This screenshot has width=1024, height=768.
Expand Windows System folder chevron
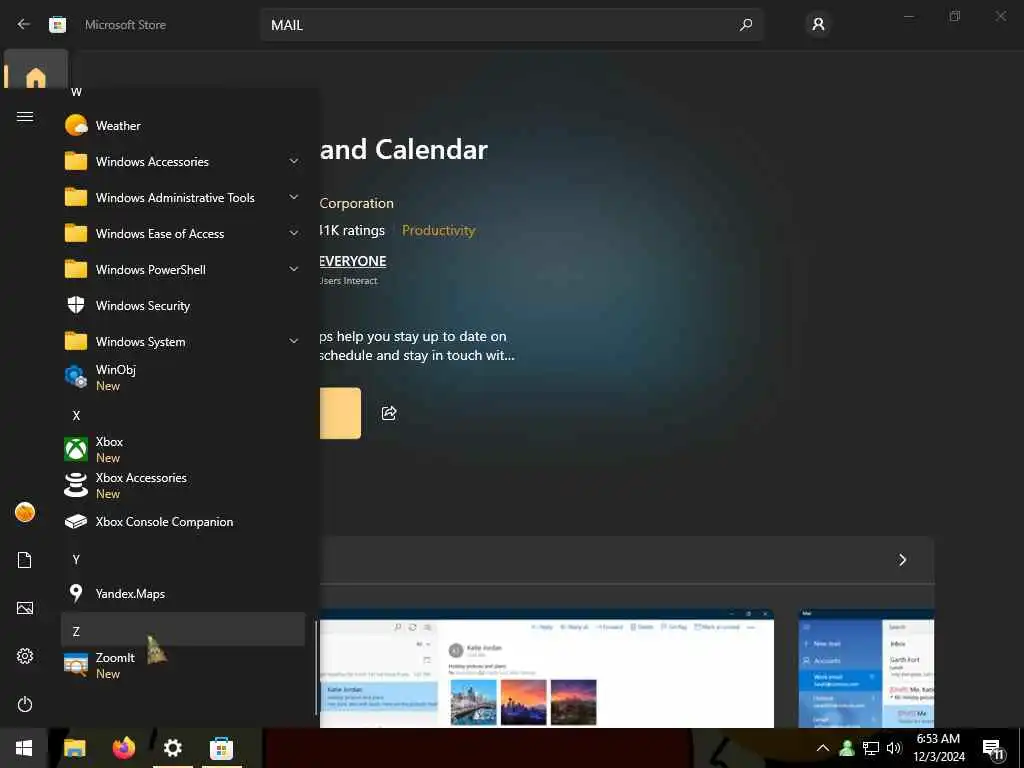(x=294, y=341)
